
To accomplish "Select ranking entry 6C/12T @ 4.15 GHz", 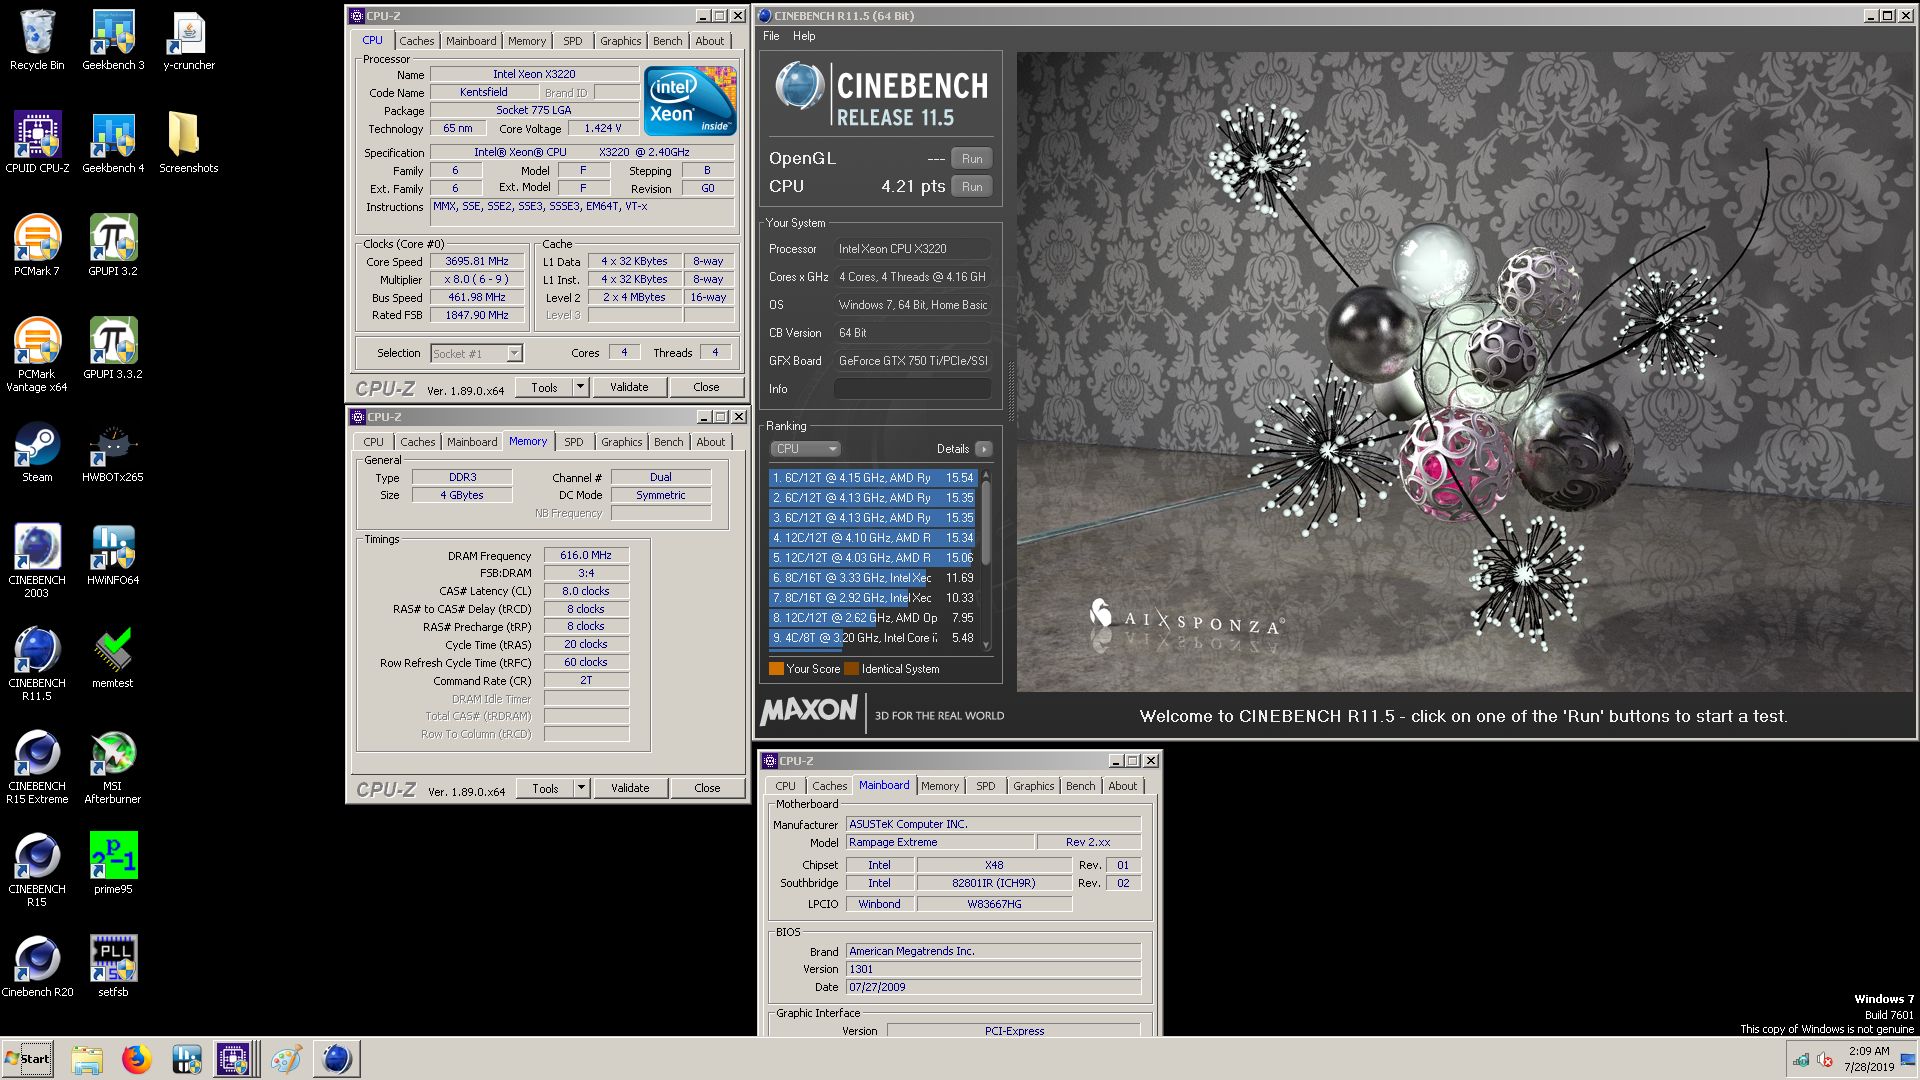I will pos(872,478).
